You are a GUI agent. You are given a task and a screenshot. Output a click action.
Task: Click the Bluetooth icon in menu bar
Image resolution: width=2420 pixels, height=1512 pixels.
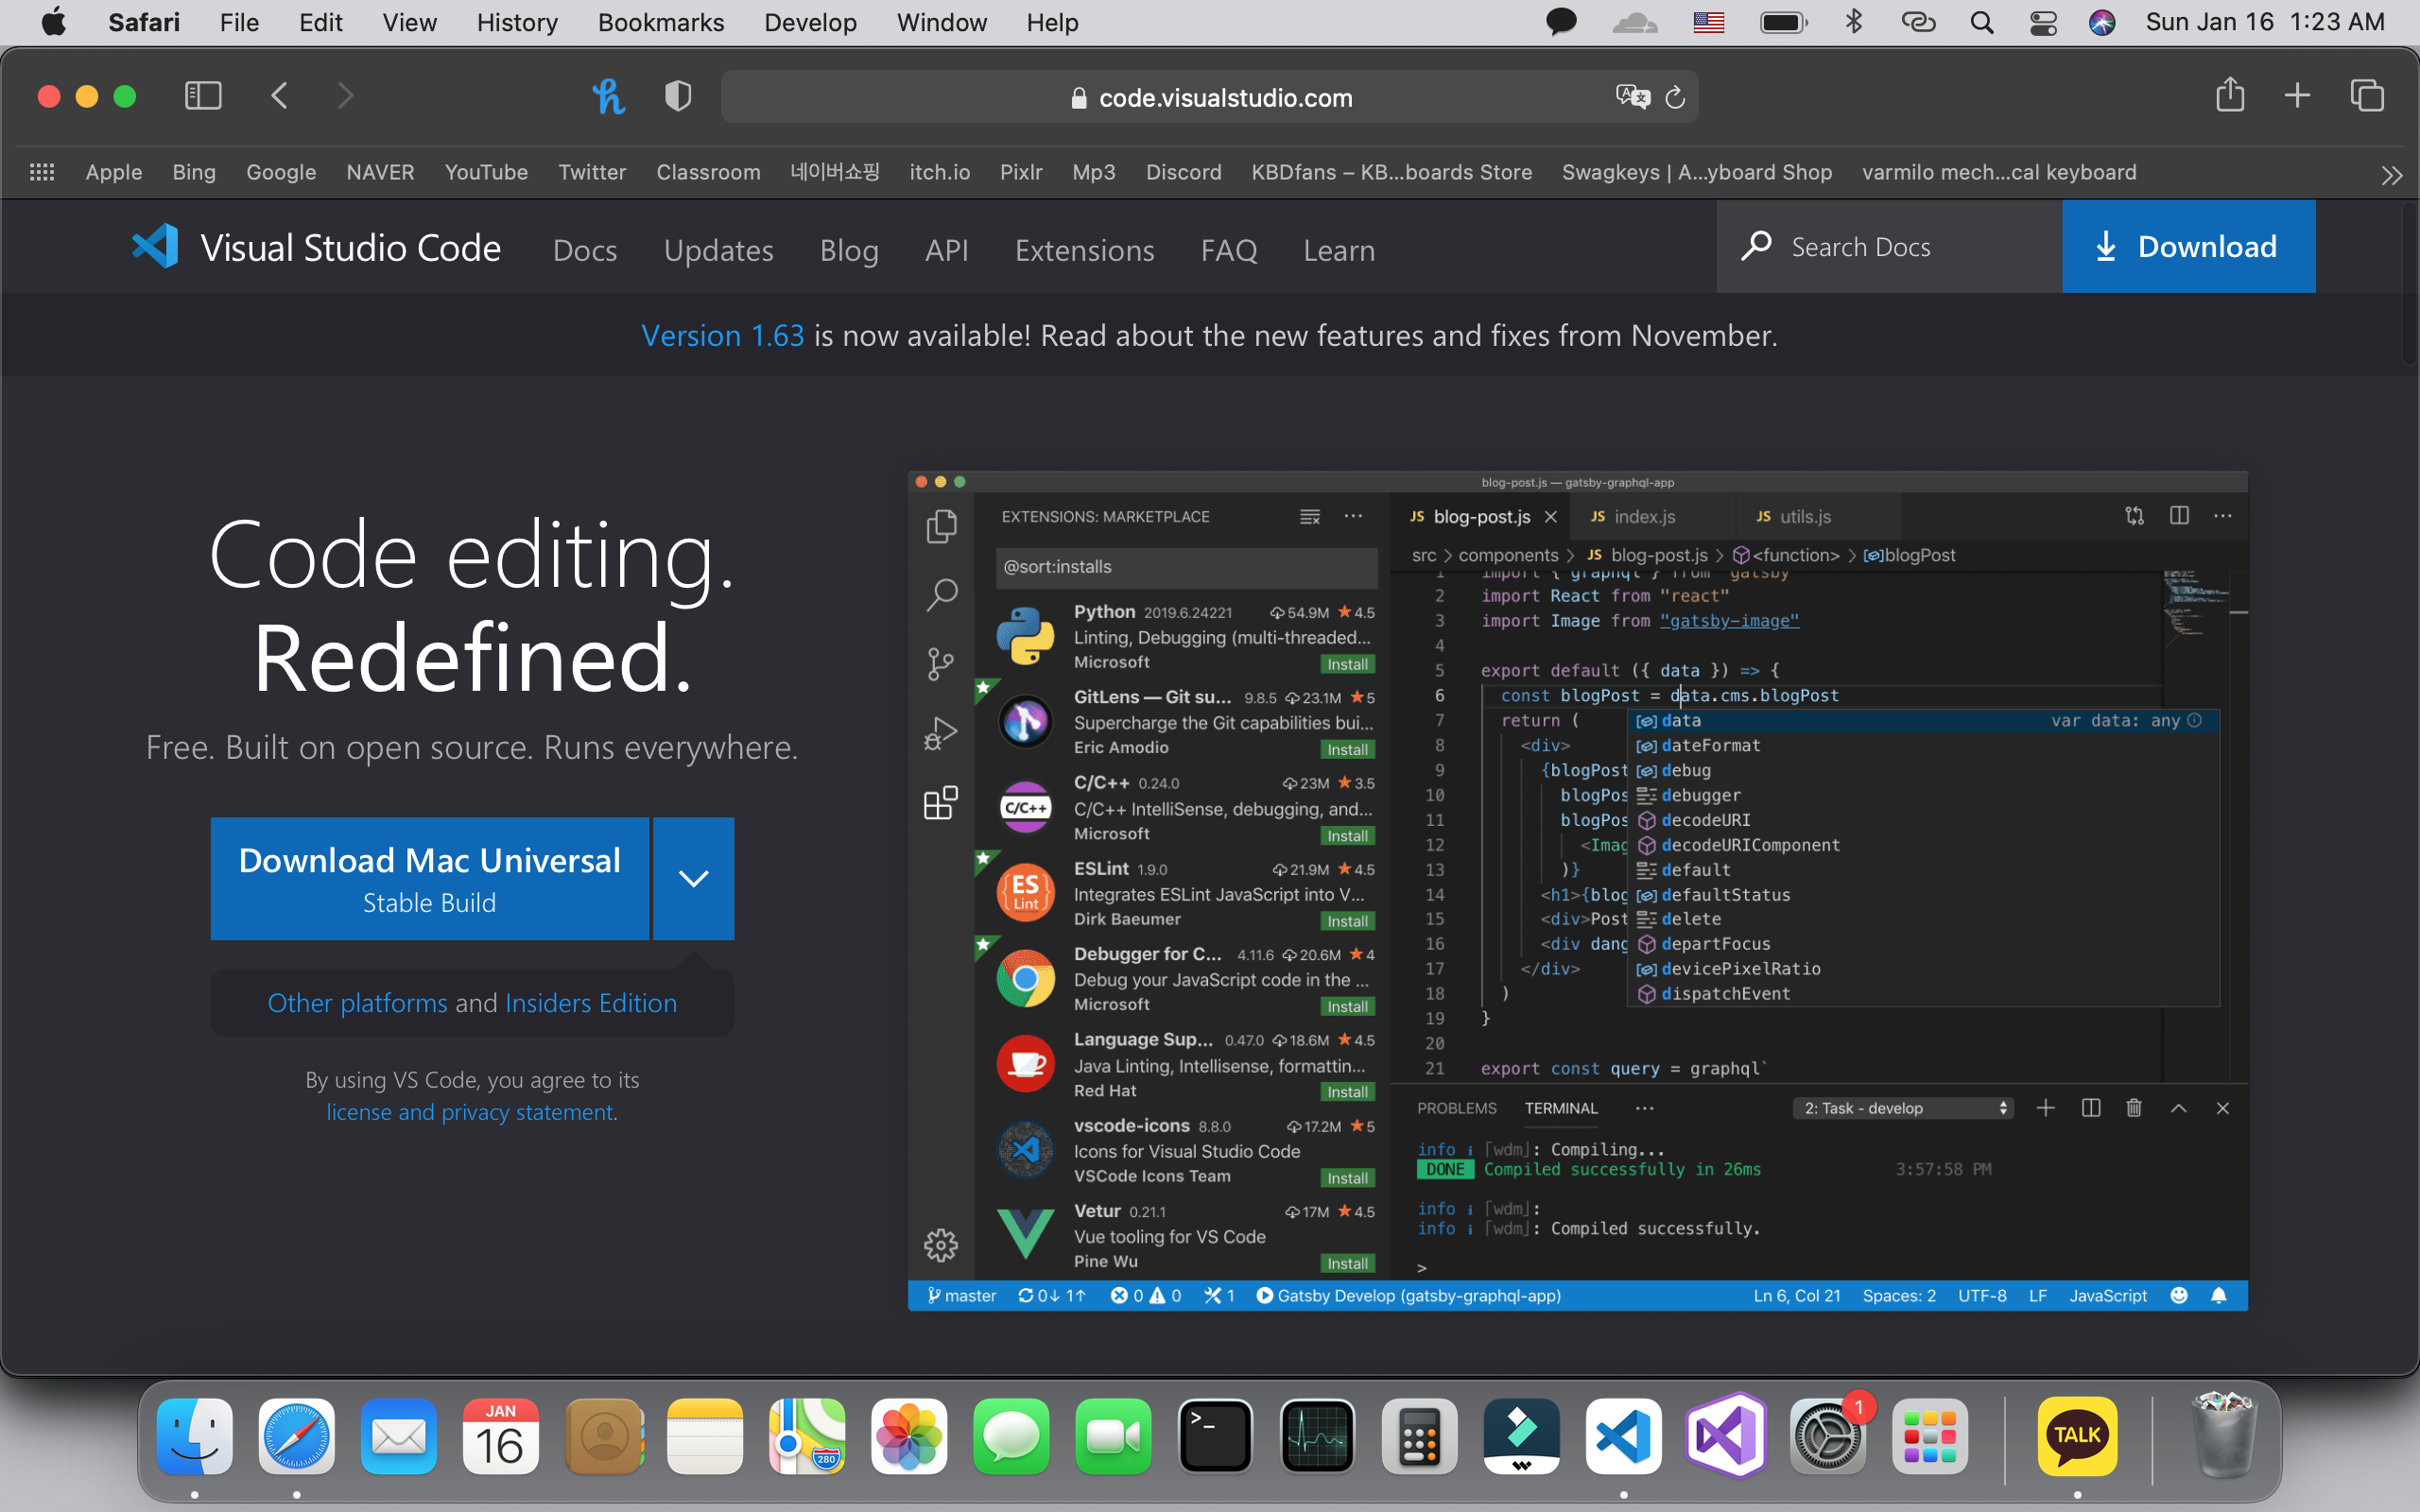point(1853,22)
